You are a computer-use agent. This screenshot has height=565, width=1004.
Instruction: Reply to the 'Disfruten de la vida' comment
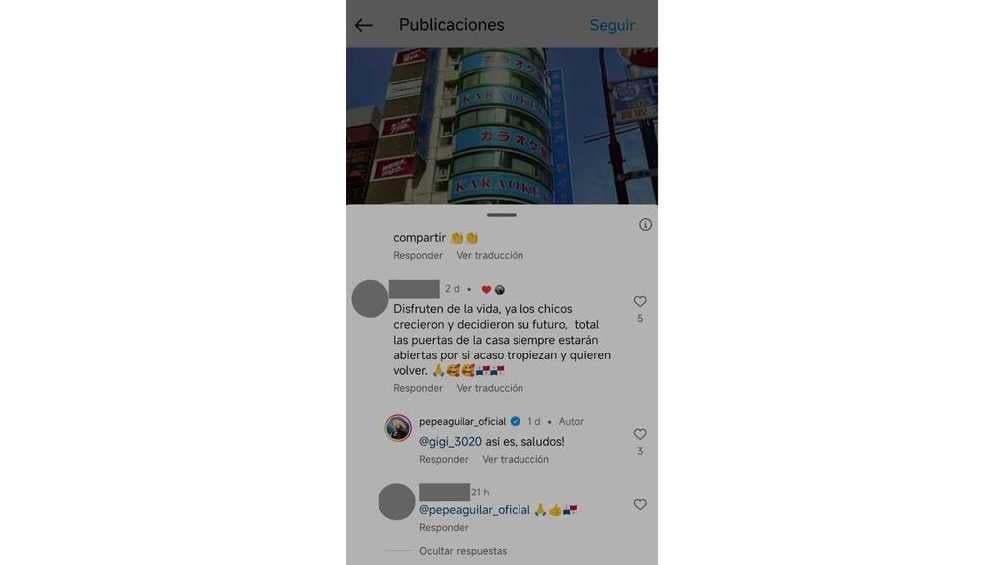418,388
